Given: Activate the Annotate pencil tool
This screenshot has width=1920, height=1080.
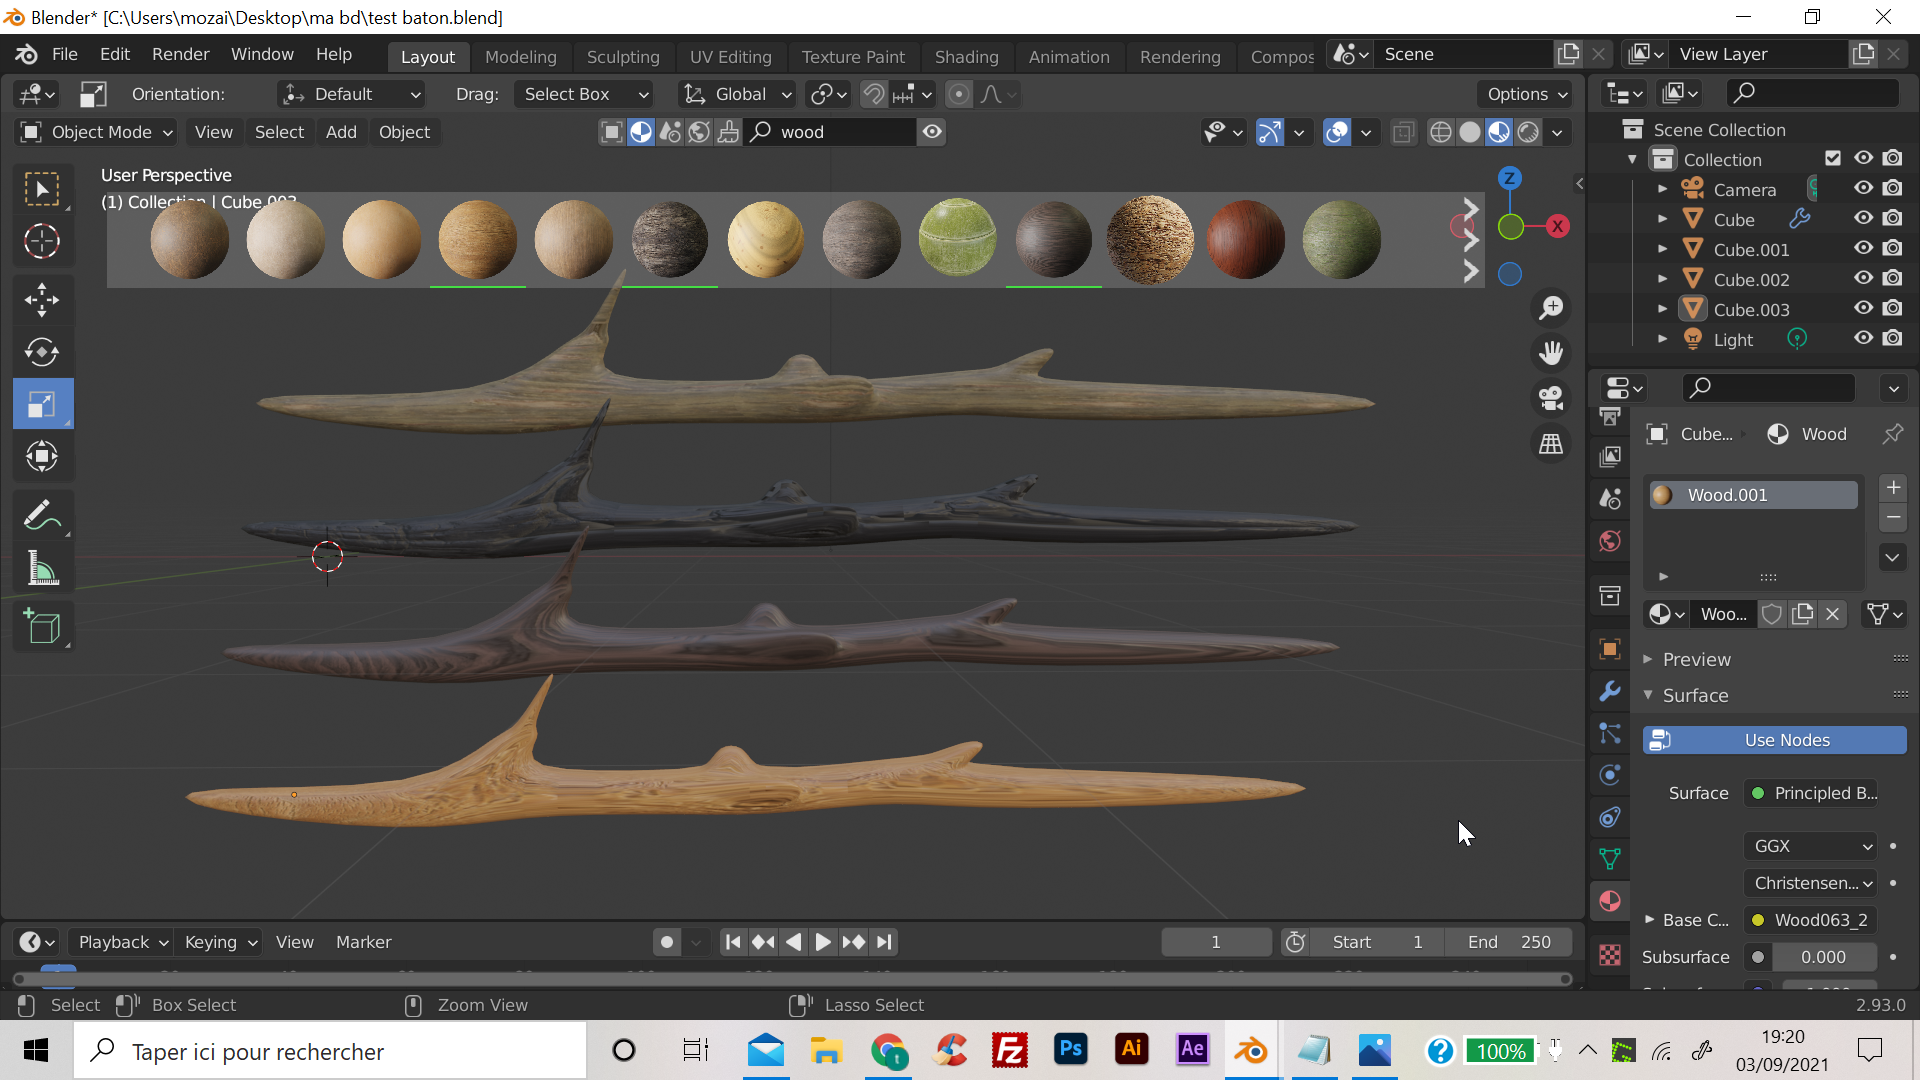Looking at the screenshot, I should (42, 516).
